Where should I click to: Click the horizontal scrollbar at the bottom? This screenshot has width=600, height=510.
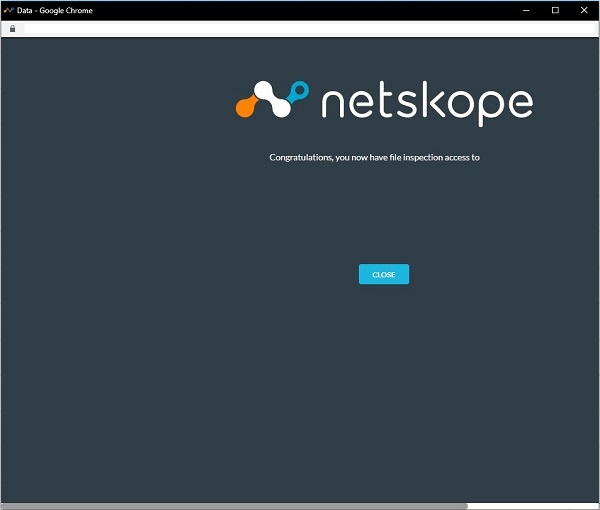coord(234,506)
